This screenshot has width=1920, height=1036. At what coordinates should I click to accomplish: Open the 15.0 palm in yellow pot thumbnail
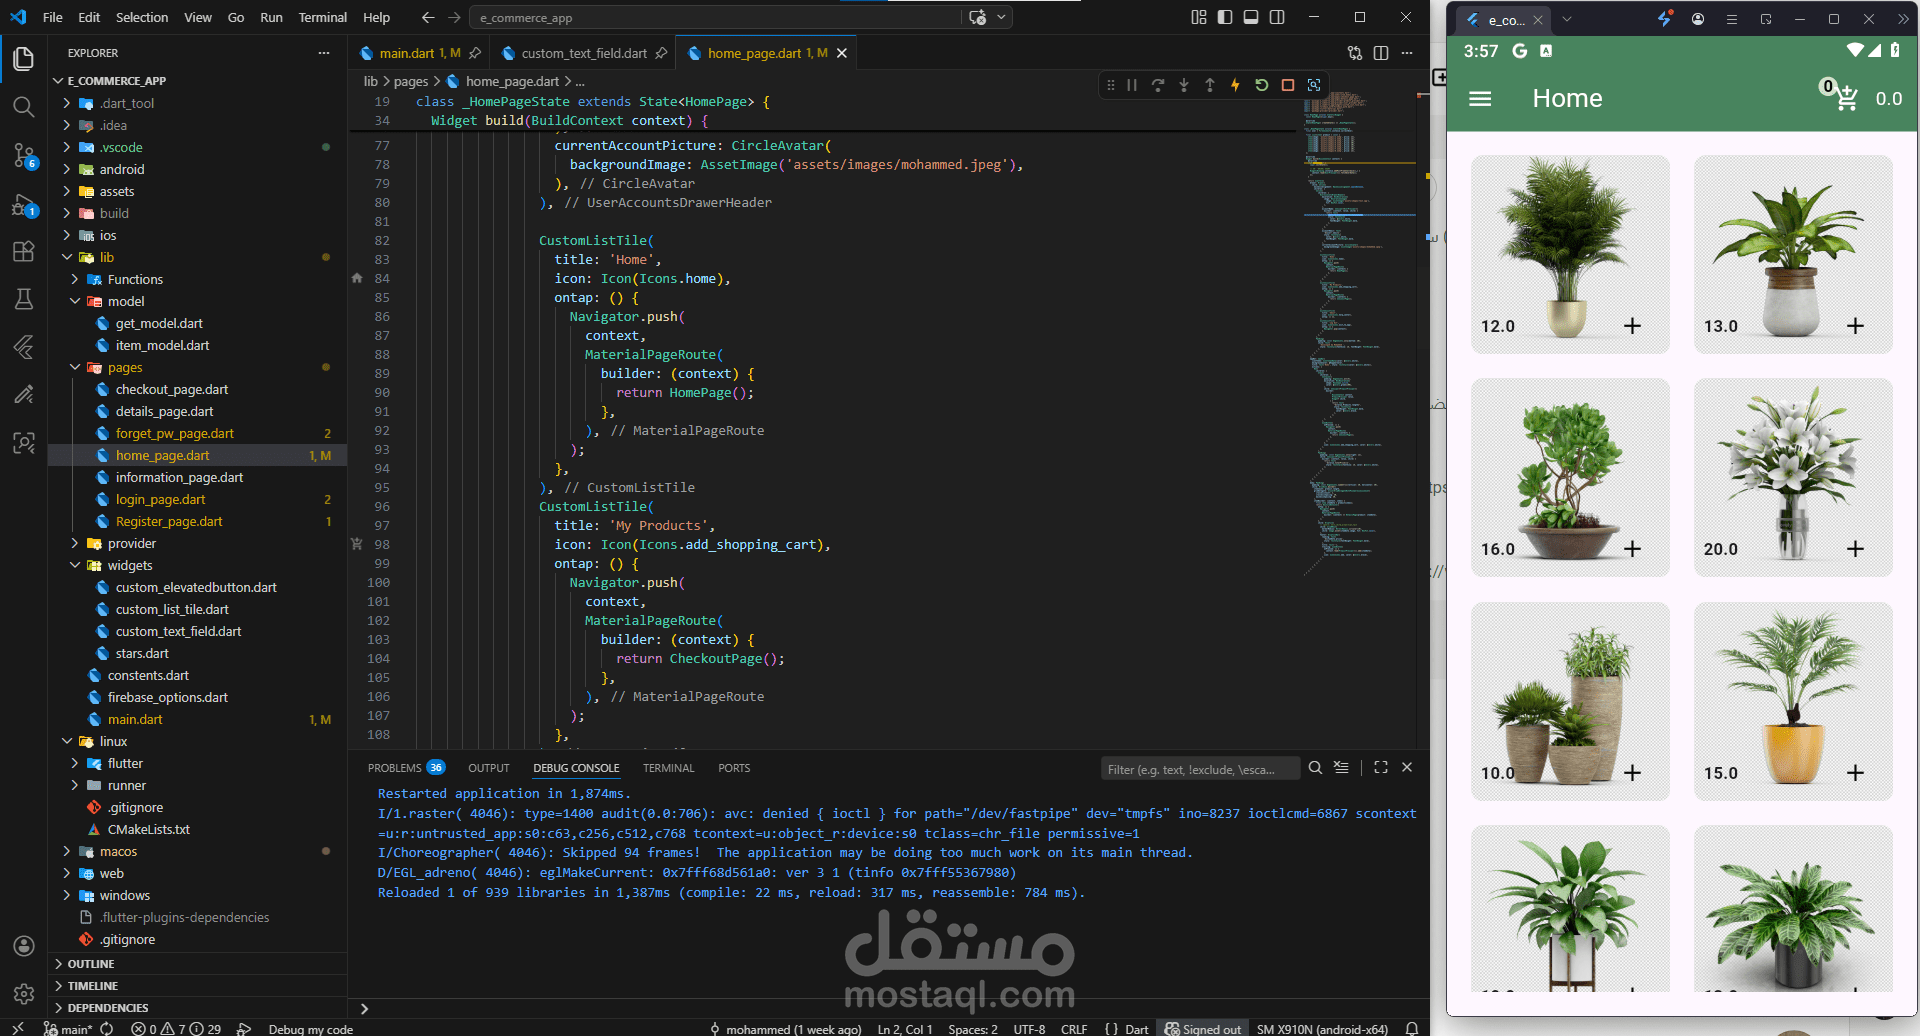tap(1793, 700)
